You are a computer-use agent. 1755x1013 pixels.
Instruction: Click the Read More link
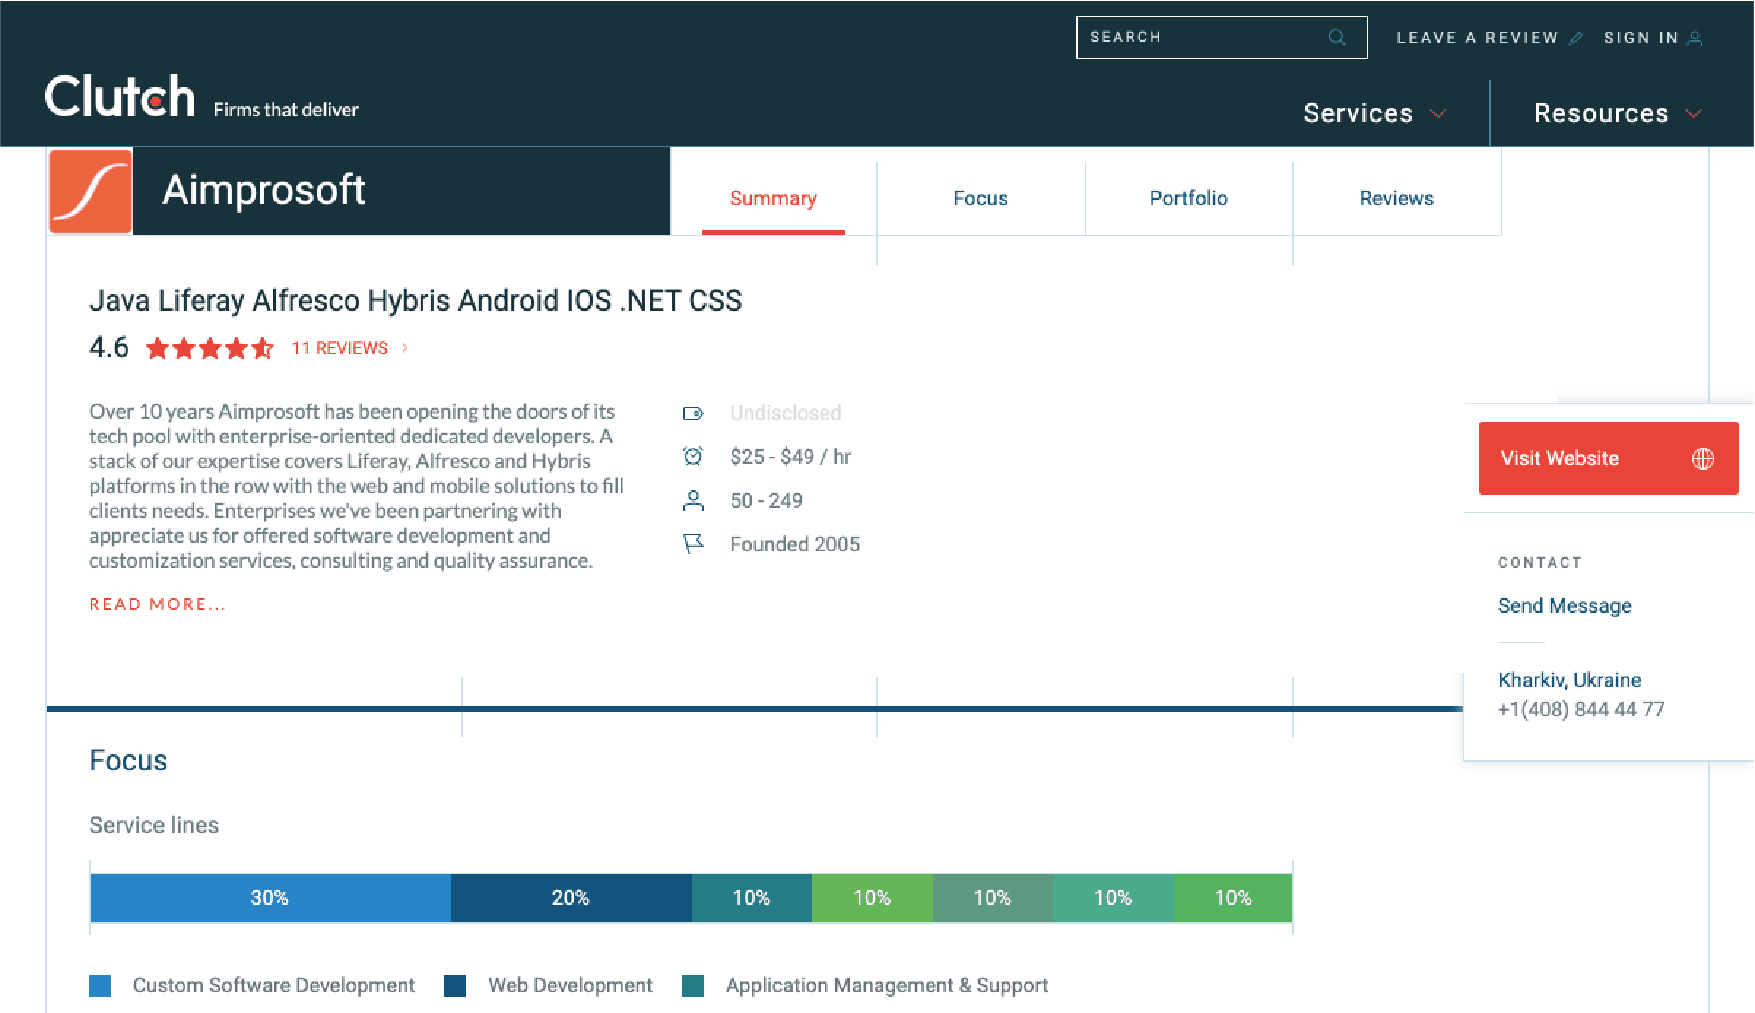tap(157, 604)
